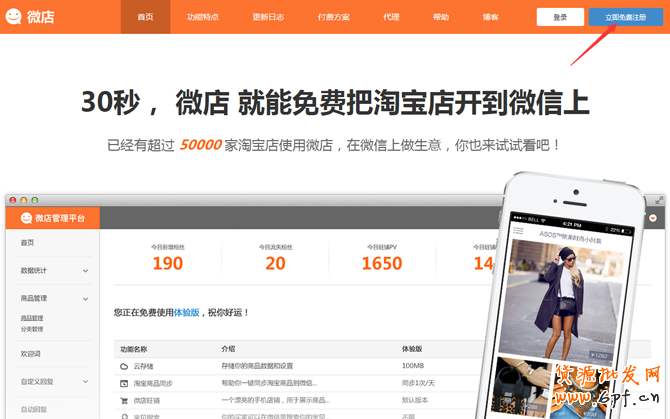Screen dimensions: 670x419
Task: Expand the 自定义回复 chevron in sidebar
Action: click(x=85, y=381)
